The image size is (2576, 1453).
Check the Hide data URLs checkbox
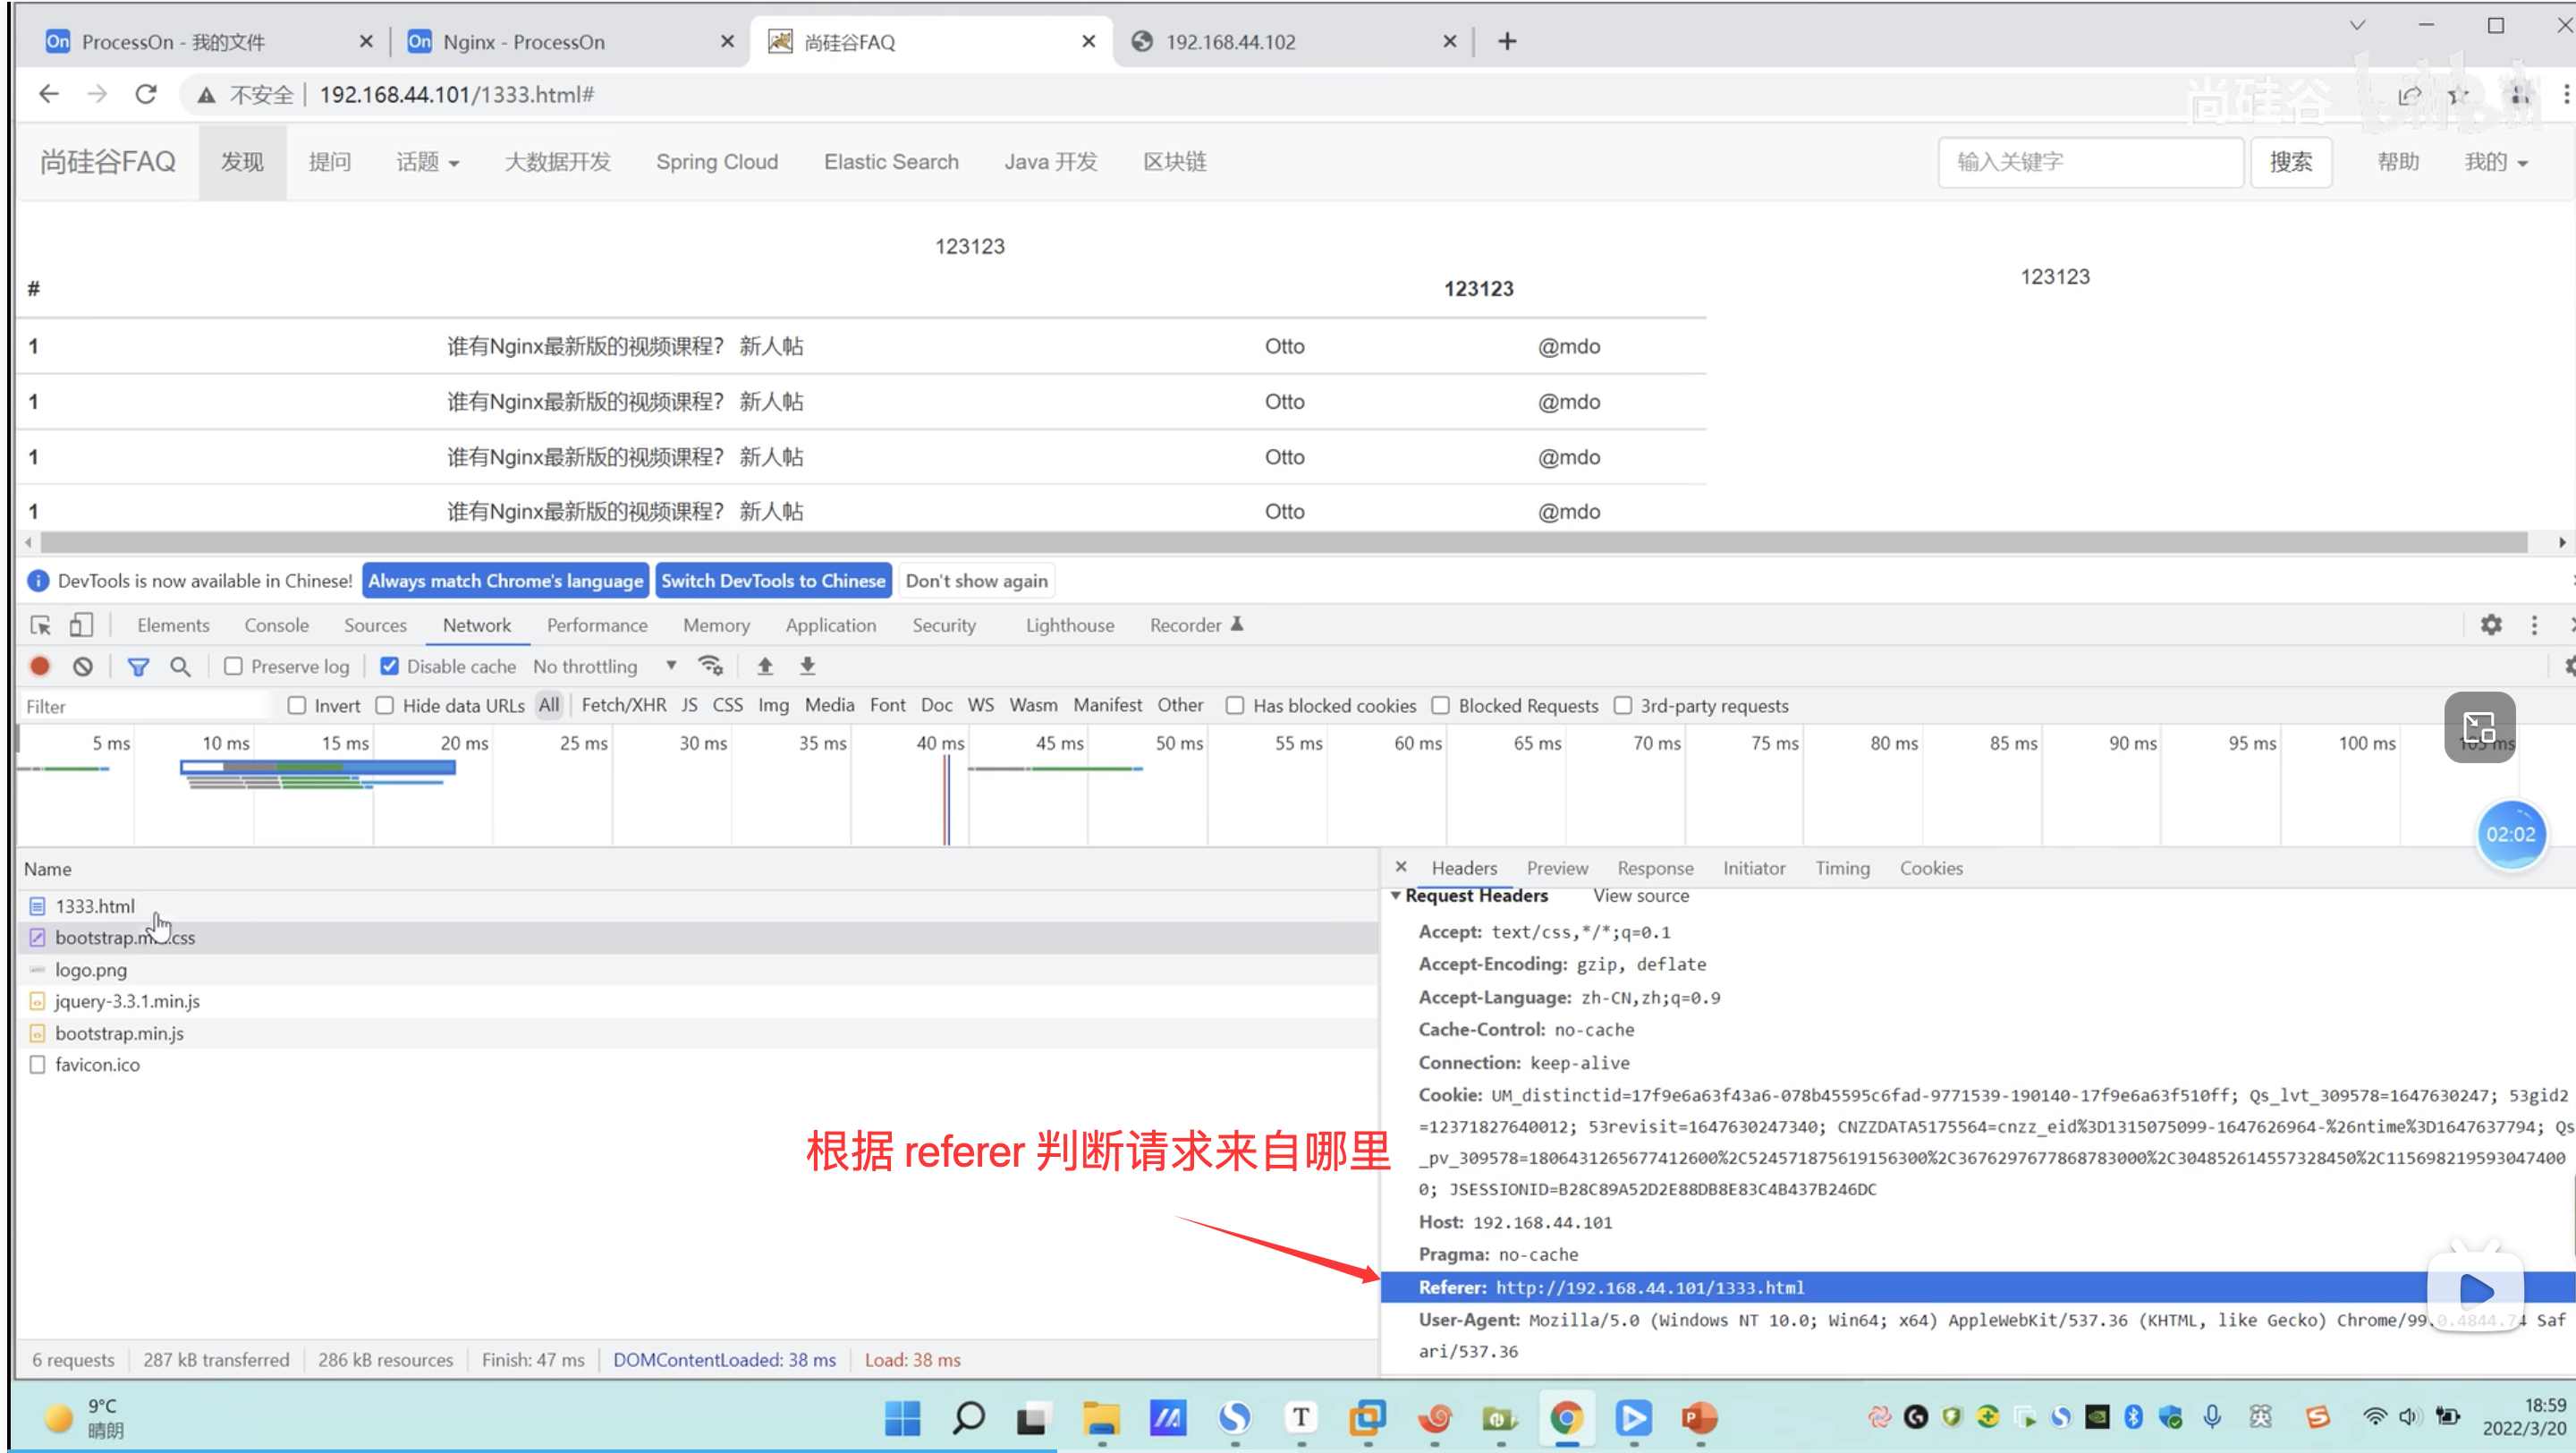point(385,706)
